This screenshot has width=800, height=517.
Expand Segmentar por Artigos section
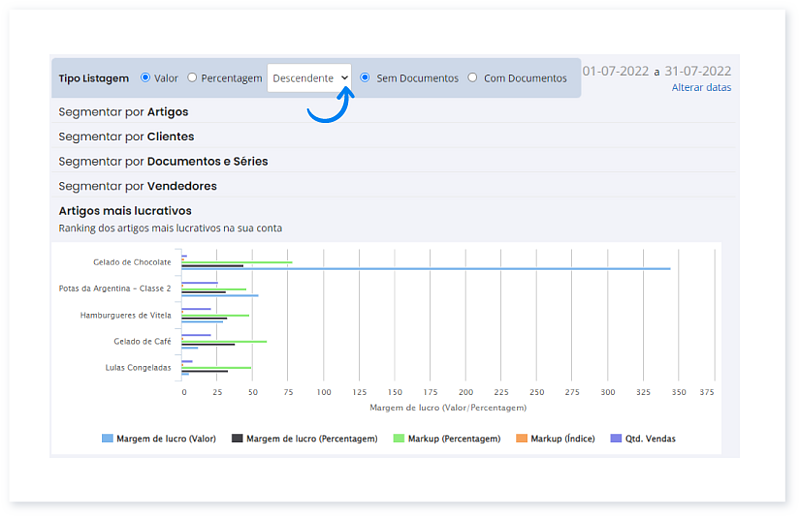tap(123, 112)
